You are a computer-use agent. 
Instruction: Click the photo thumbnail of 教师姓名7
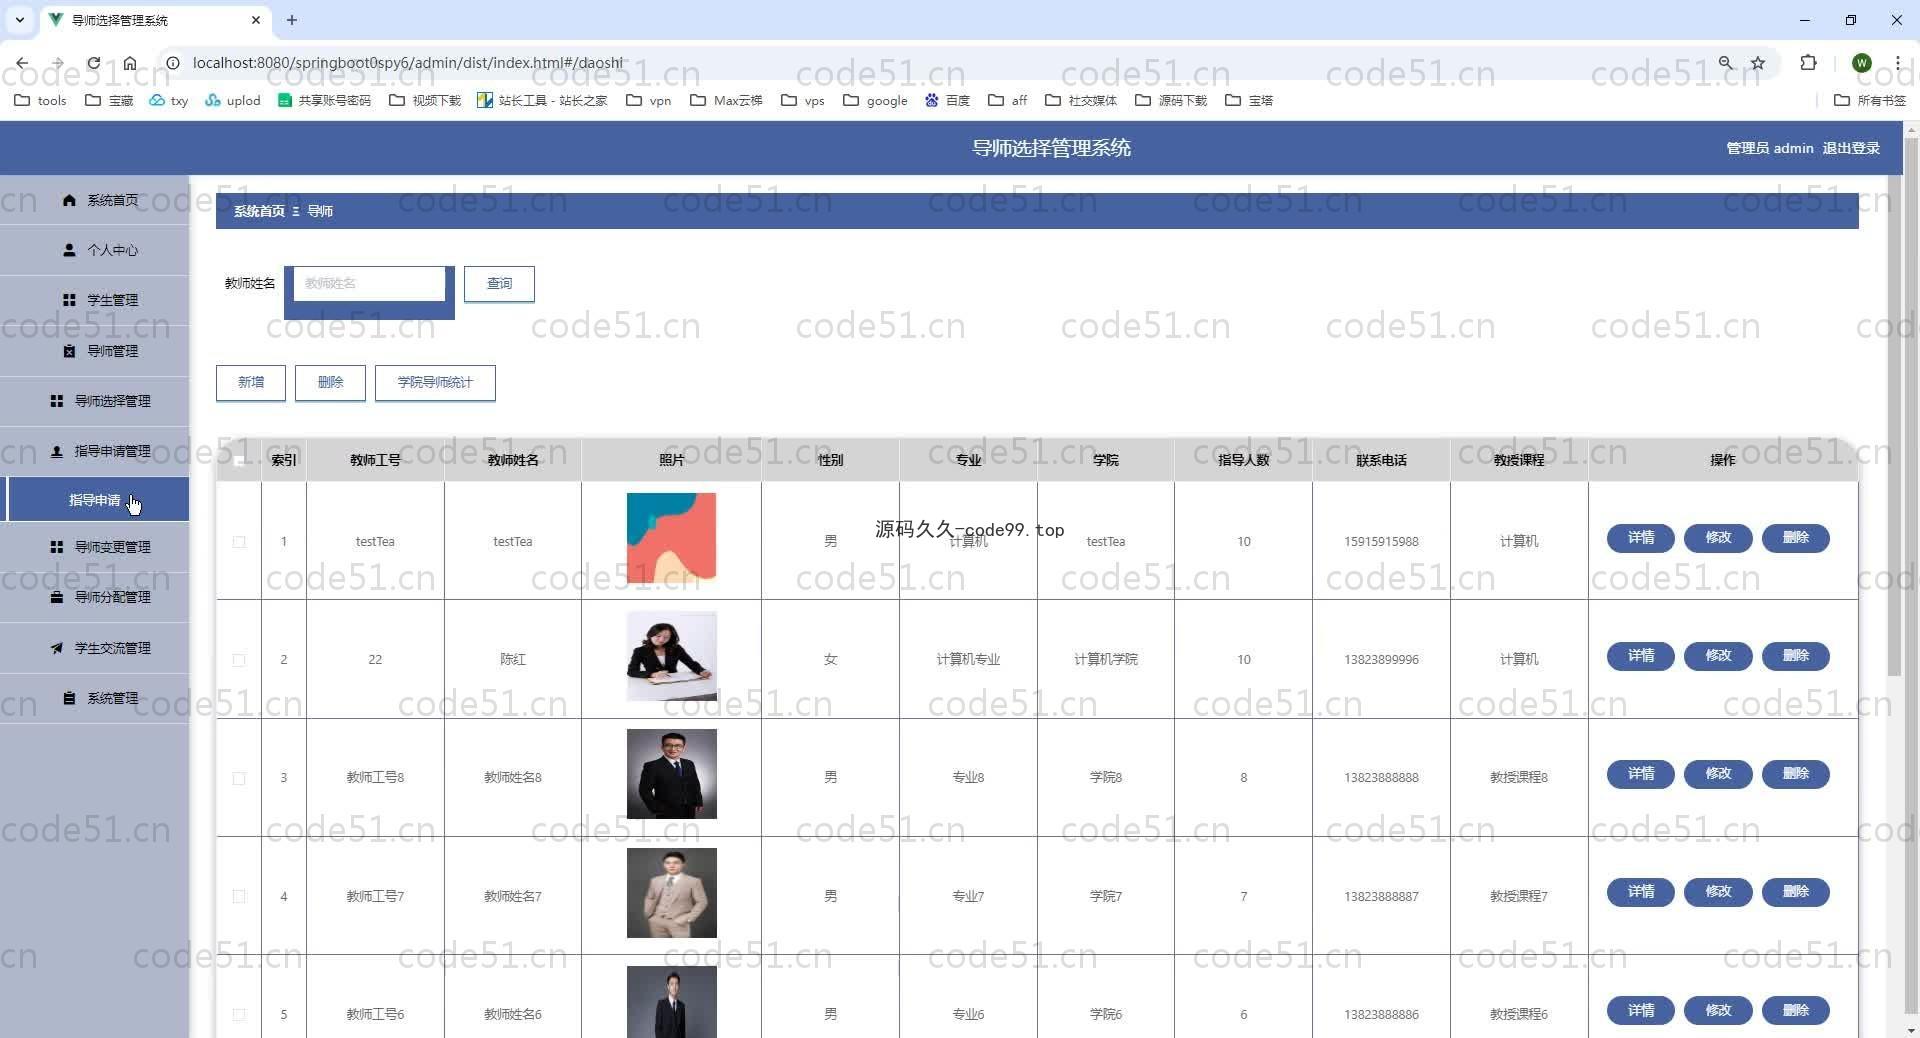(x=671, y=893)
